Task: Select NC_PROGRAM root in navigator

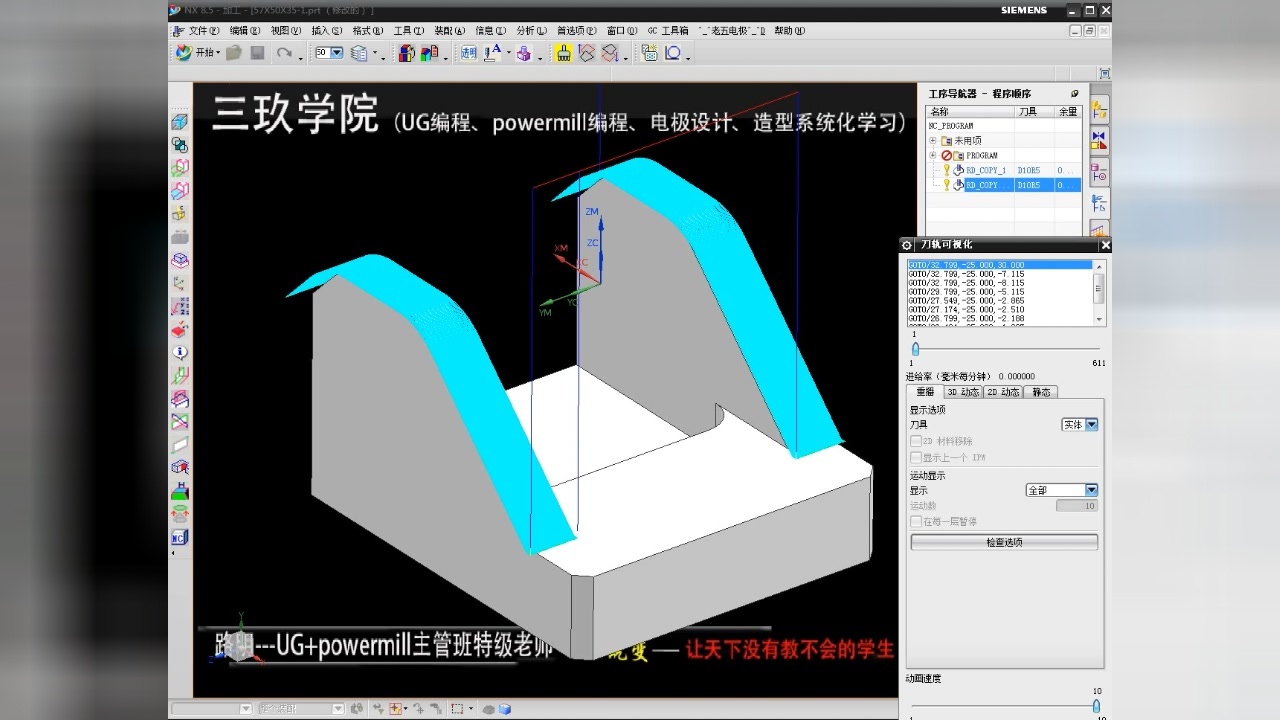Action: 951,126
